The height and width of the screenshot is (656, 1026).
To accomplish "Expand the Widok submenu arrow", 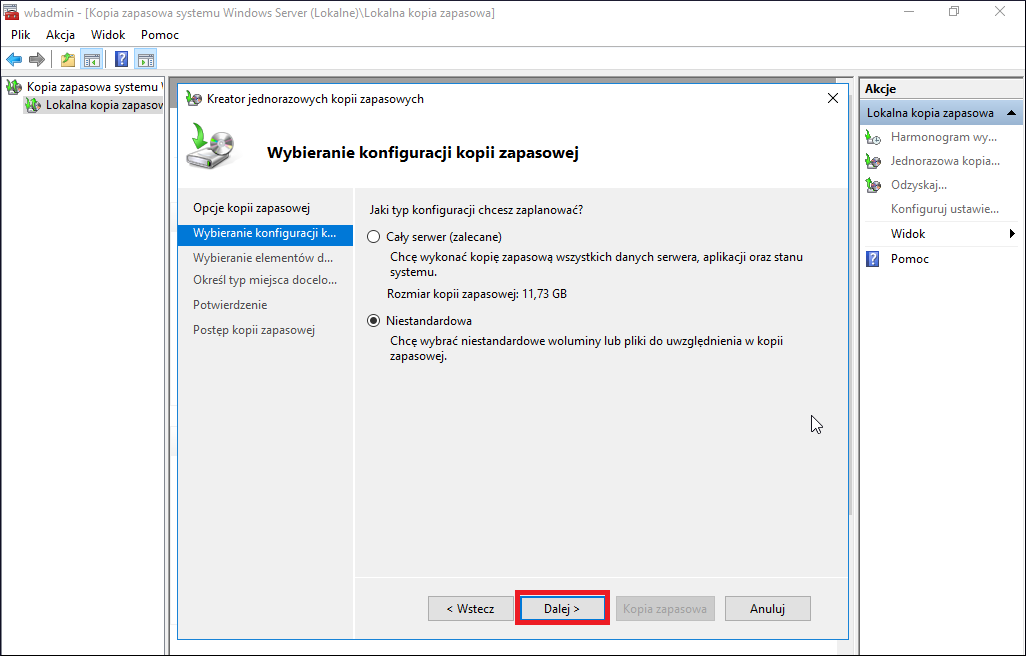I will [1012, 233].
